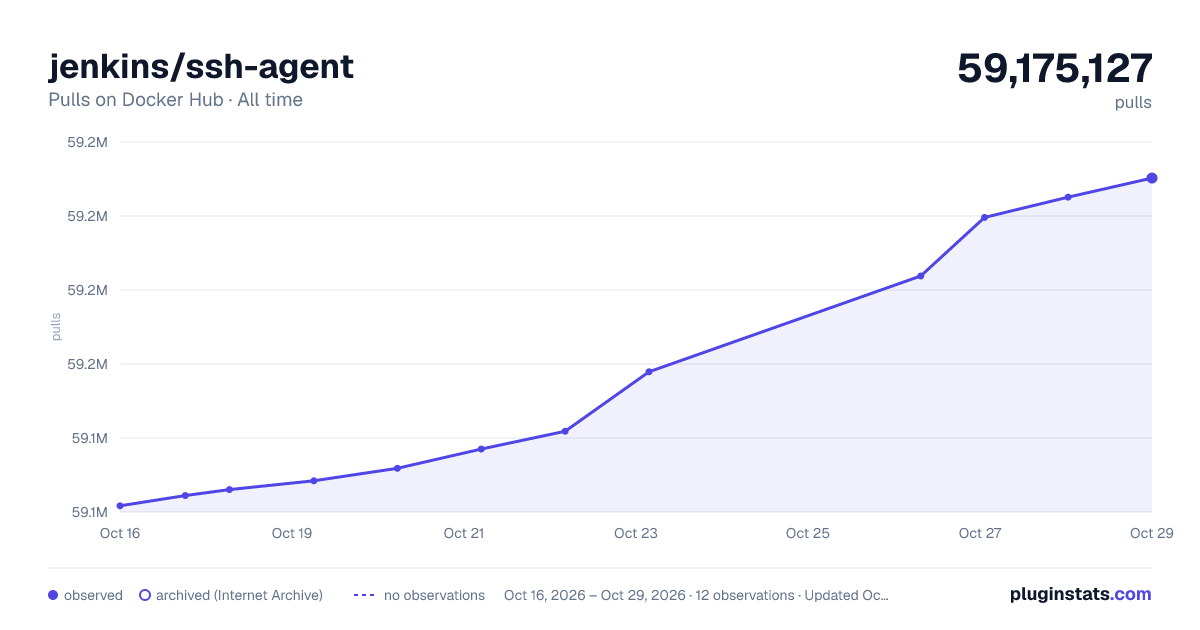
Task: Click the archived legend hollow circle
Action: coord(144,595)
